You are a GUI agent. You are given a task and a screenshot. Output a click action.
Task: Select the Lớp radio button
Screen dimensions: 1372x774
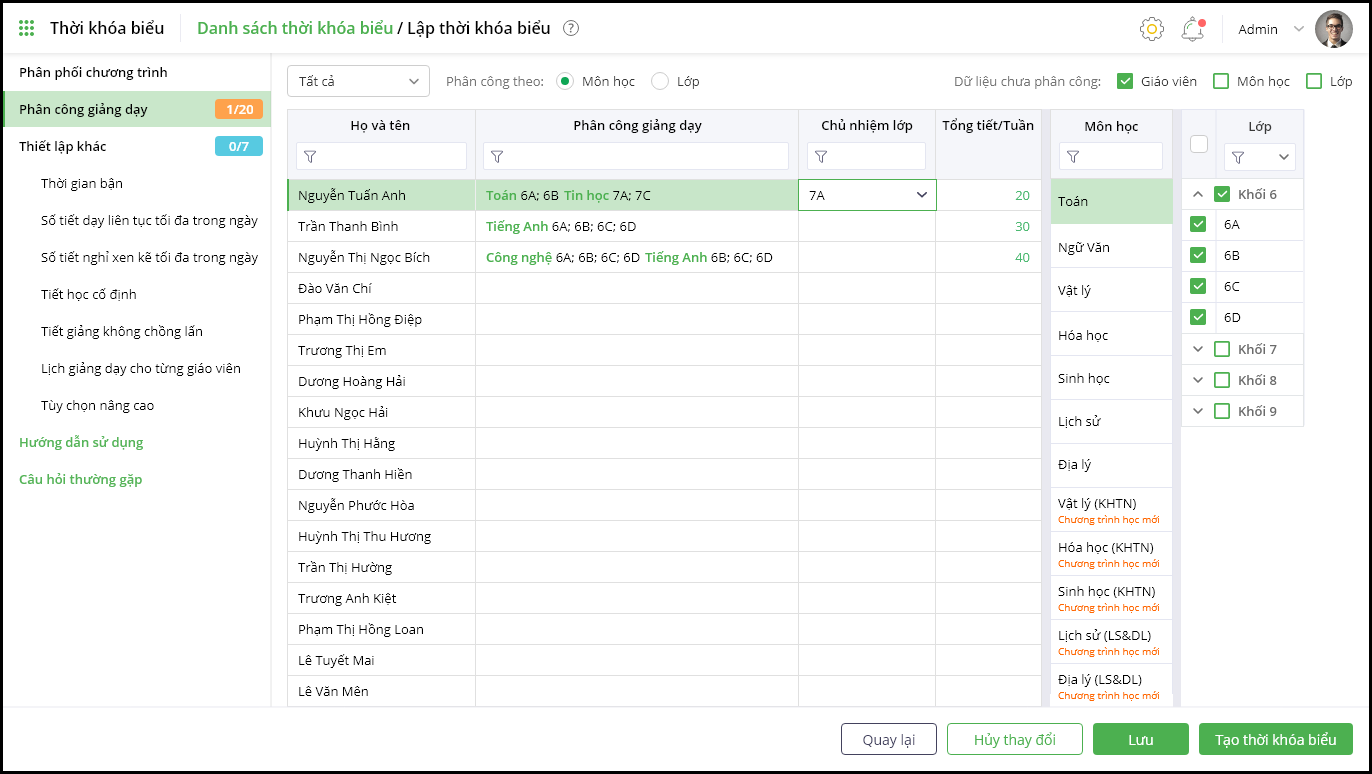(660, 81)
